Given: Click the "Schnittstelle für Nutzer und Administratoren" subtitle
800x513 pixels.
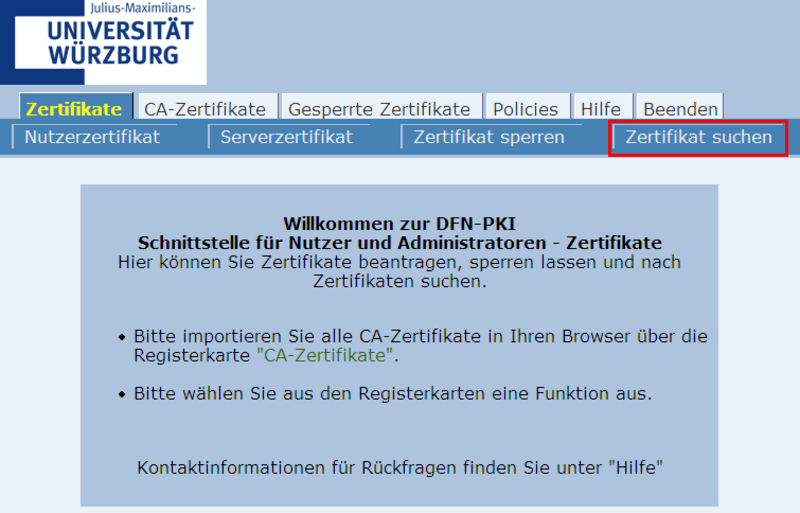Looking at the screenshot, I should pos(400,243).
